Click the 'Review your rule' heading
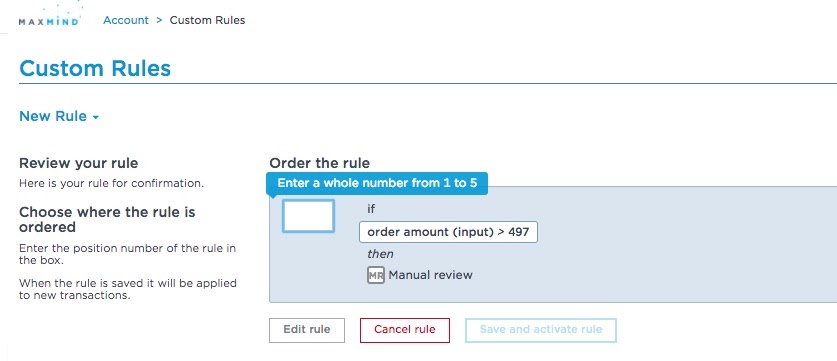This screenshot has width=837, height=361. 78,163
